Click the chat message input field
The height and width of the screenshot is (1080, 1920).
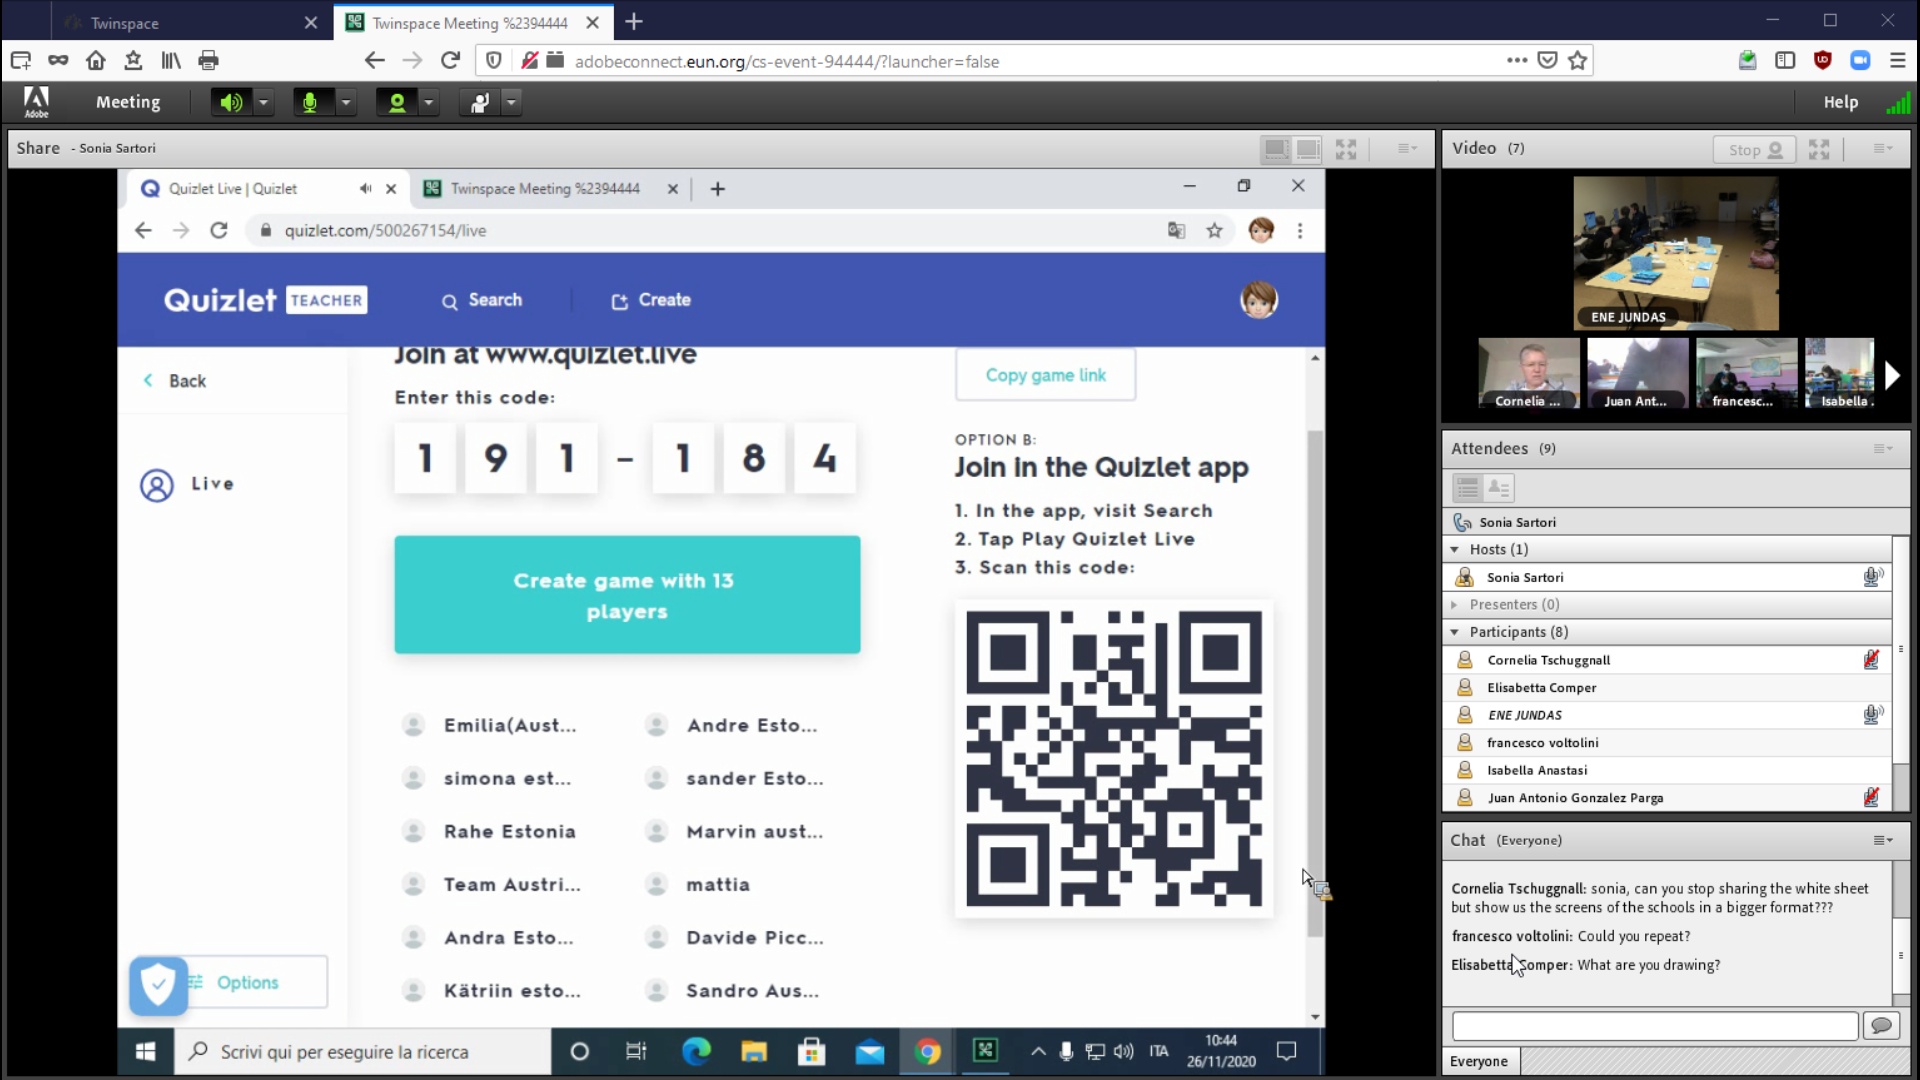[1655, 1026]
